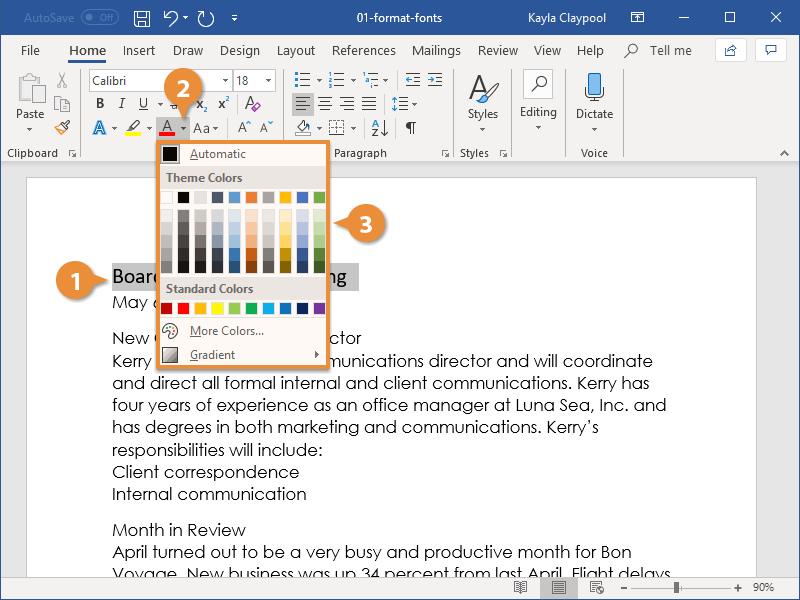This screenshot has width=800, height=600.
Task: Clear all formatting from selection
Action: pos(251,104)
